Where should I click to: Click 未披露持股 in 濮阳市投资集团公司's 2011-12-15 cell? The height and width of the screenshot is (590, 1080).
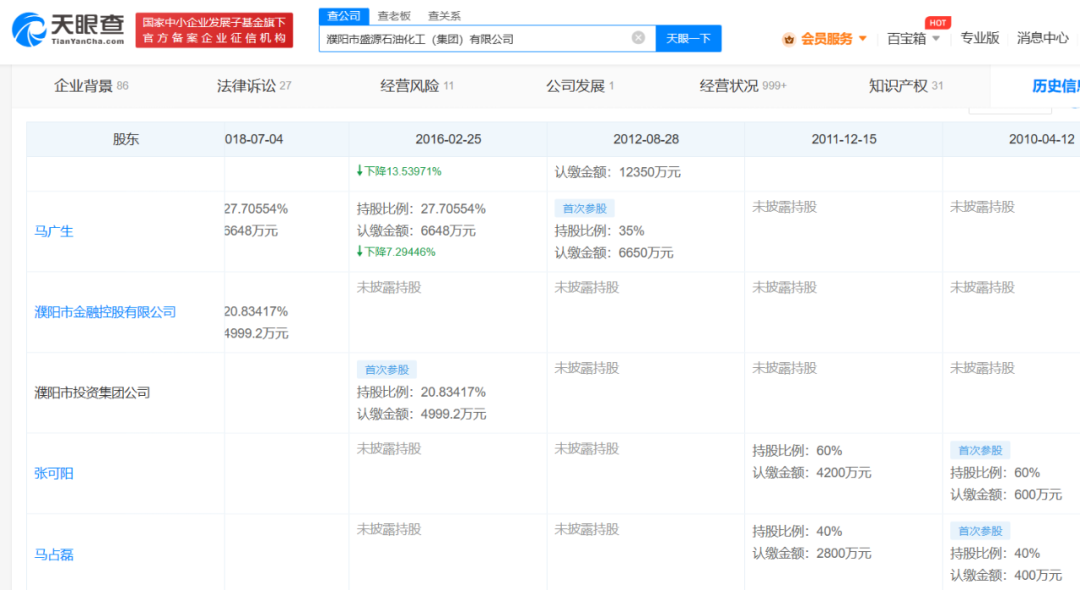785,368
